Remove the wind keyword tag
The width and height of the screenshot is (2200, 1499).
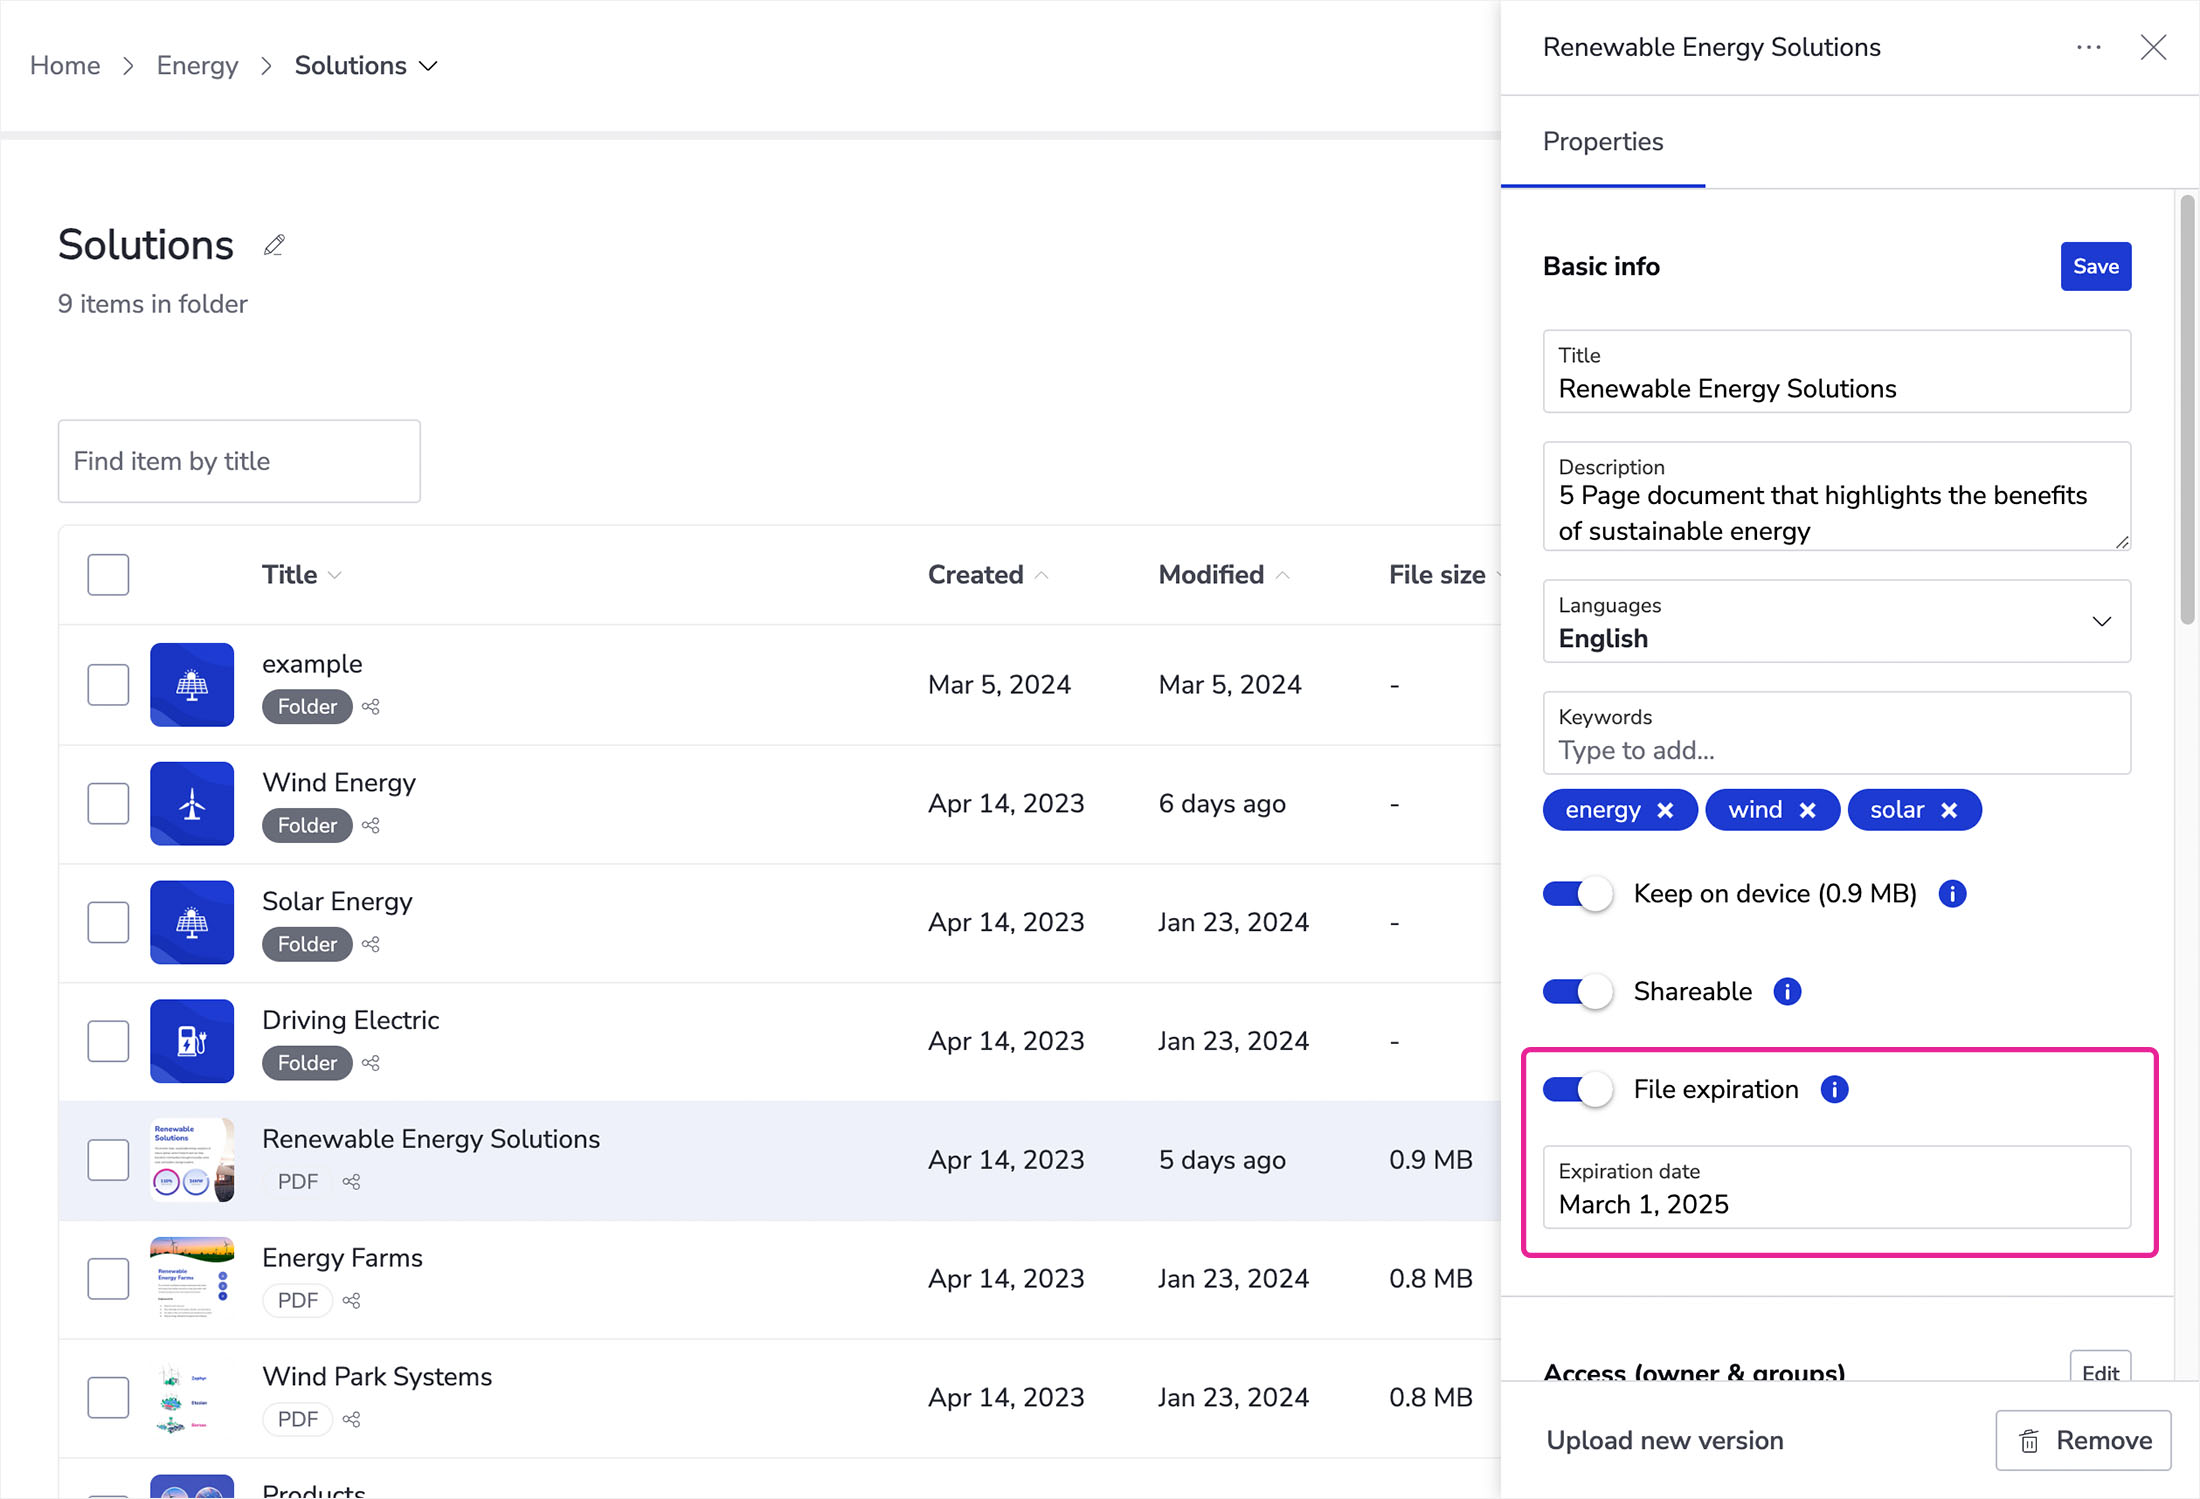1807,810
